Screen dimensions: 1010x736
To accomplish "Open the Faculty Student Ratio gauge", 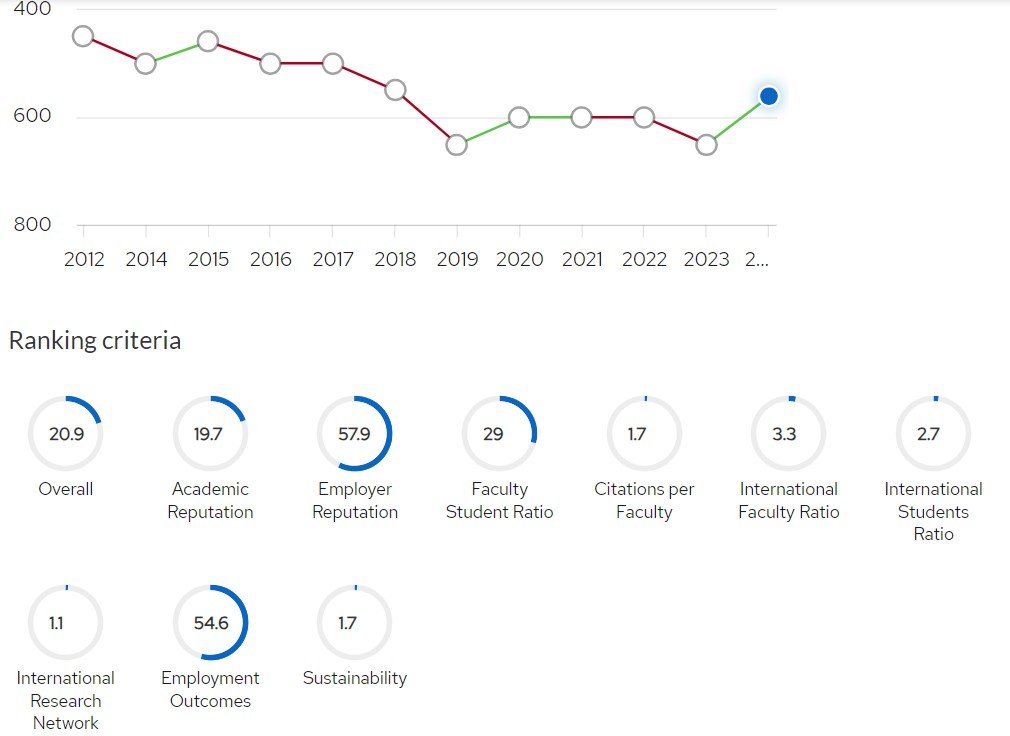I will [x=499, y=434].
